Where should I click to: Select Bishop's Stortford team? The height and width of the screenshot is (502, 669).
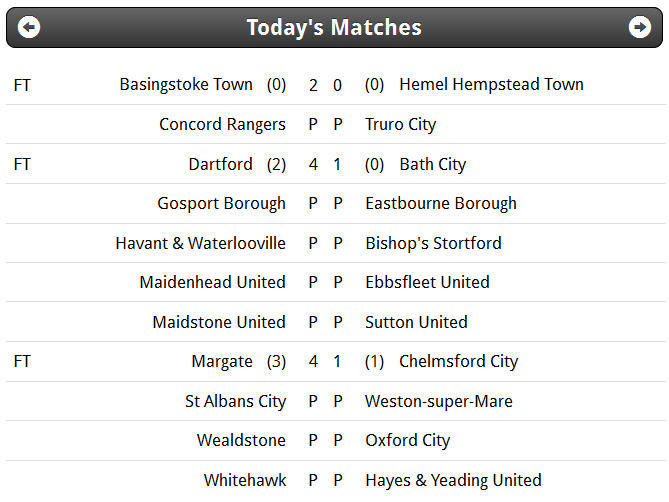(x=433, y=243)
